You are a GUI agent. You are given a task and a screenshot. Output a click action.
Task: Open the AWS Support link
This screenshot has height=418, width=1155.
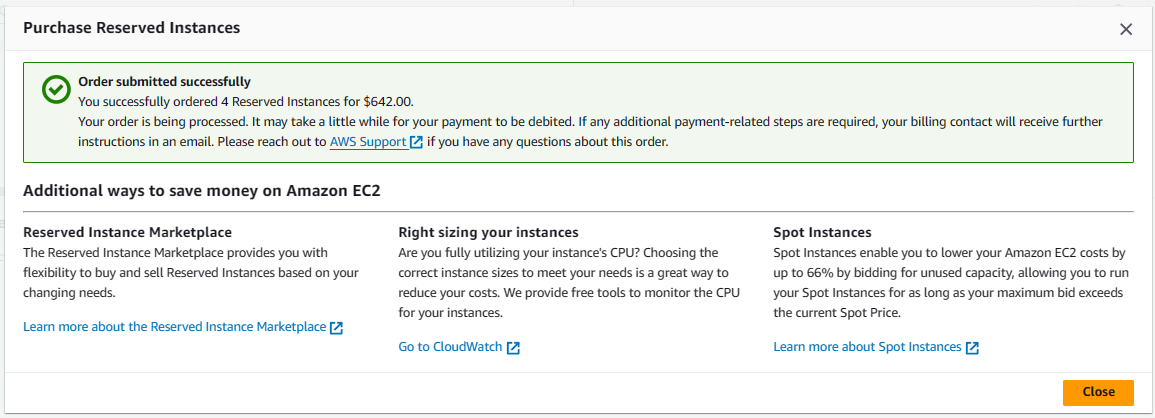click(368, 142)
